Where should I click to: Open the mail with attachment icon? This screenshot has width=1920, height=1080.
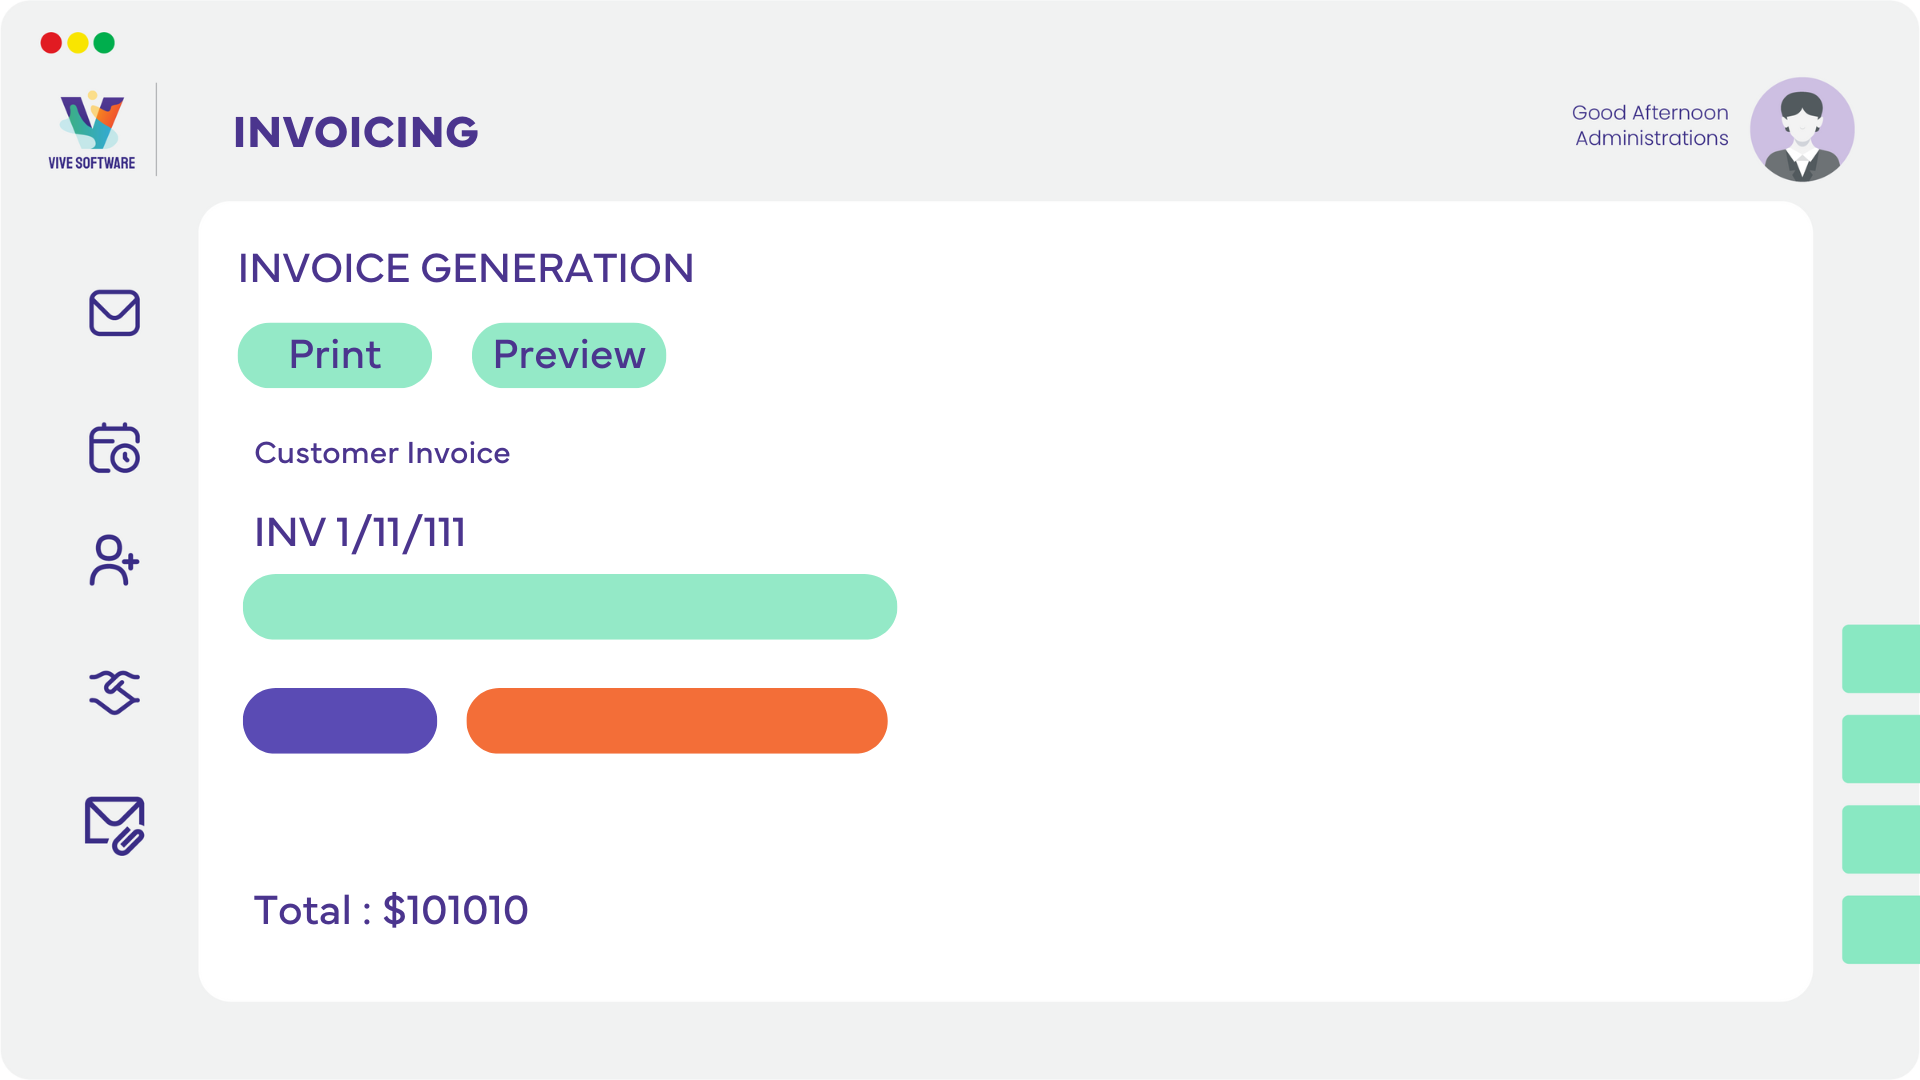click(114, 825)
